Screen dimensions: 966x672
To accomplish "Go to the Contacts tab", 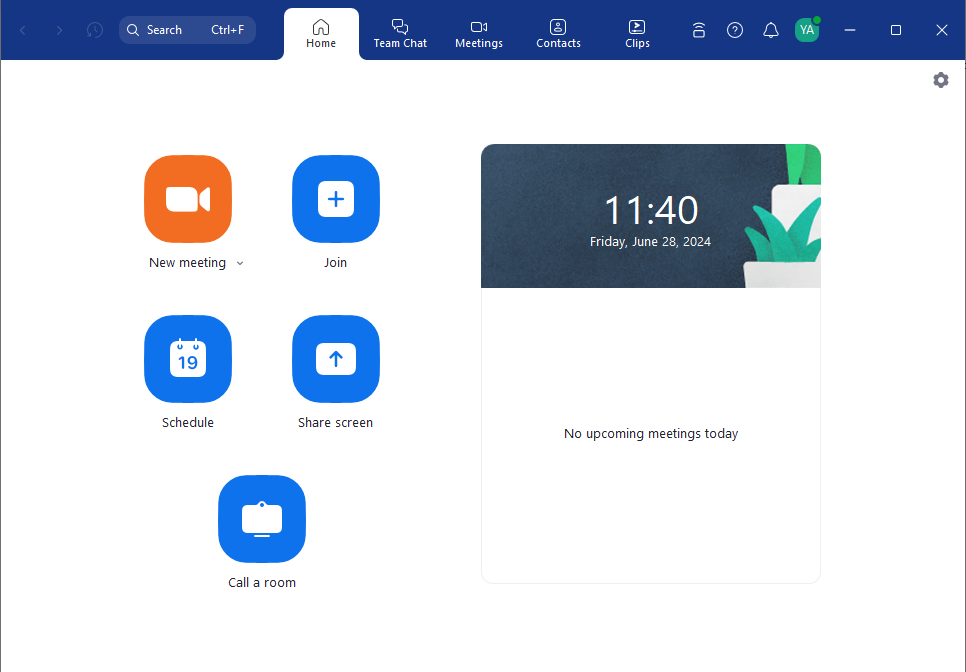I will [x=558, y=33].
